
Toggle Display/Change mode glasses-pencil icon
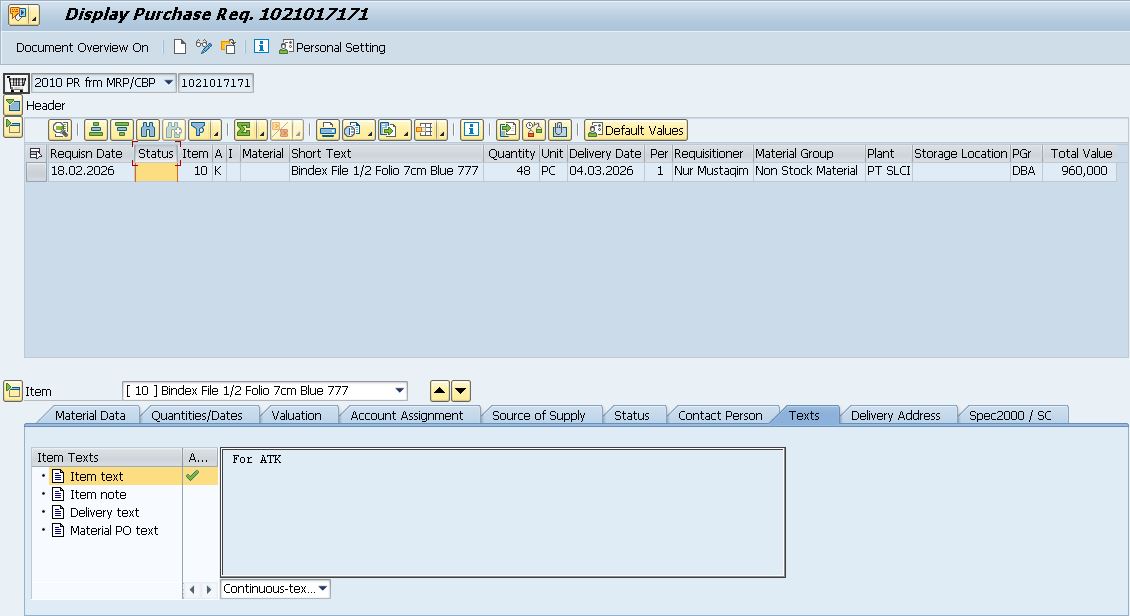(x=204, y=47)
